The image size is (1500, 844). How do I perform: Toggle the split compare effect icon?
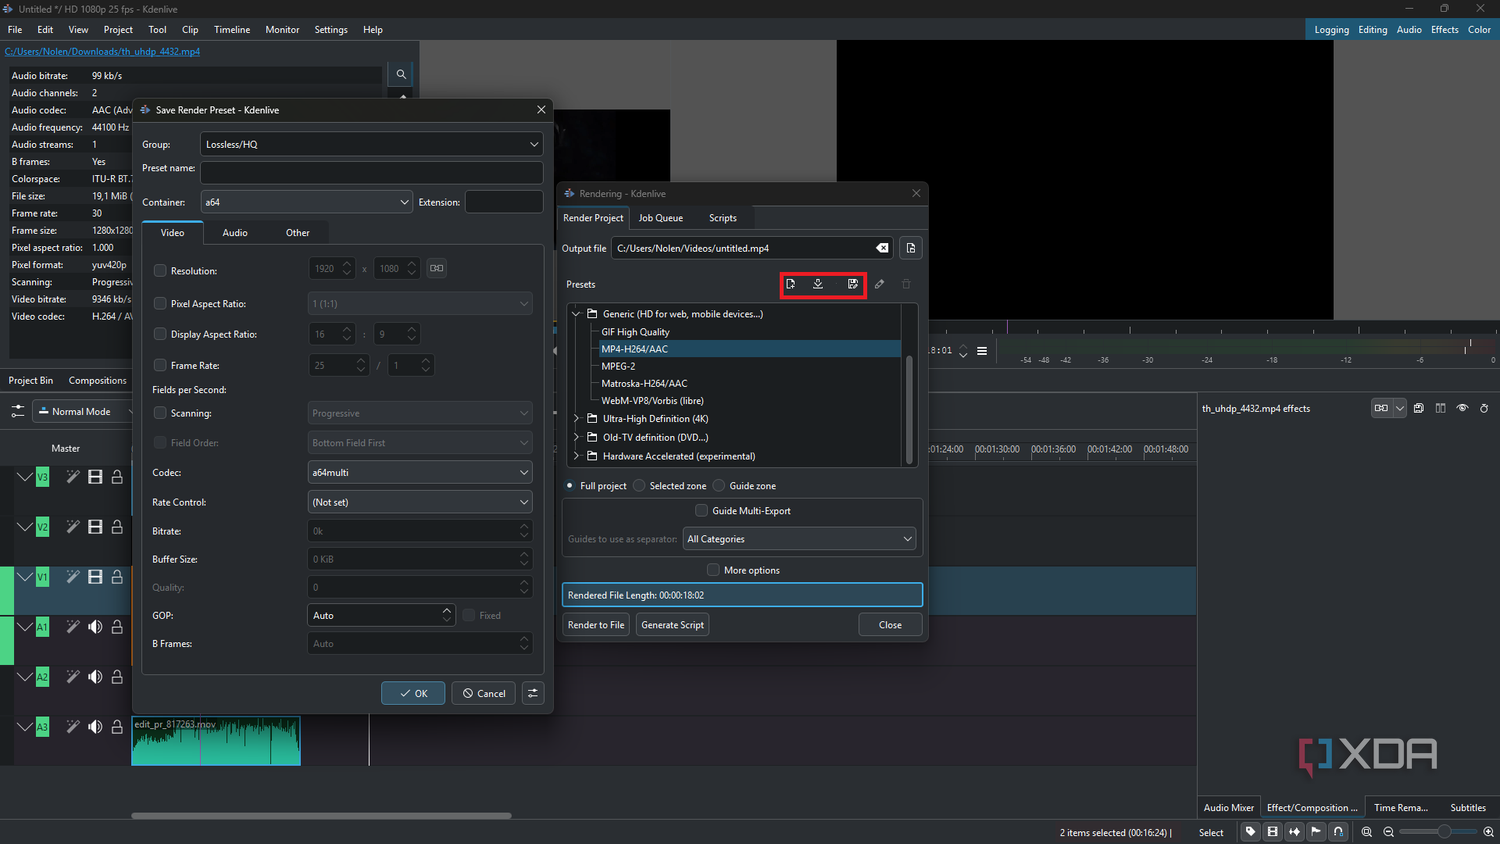(x=1440, y=408)
